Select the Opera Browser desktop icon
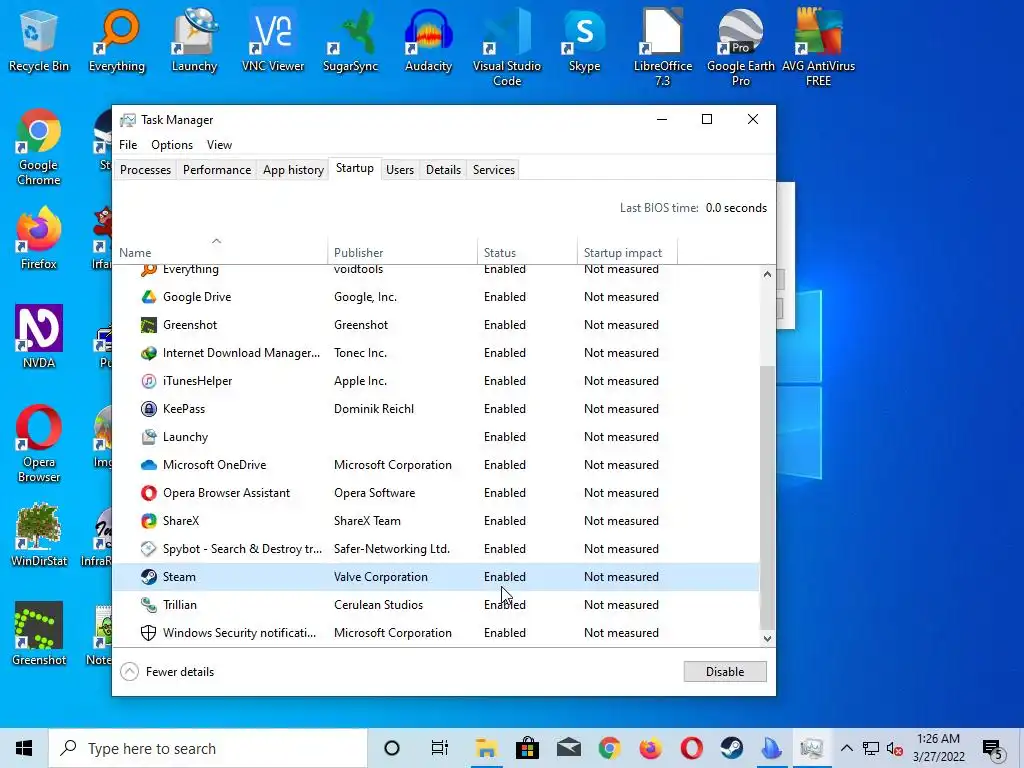Screen dimensions: 1024x768 point(39,444)
